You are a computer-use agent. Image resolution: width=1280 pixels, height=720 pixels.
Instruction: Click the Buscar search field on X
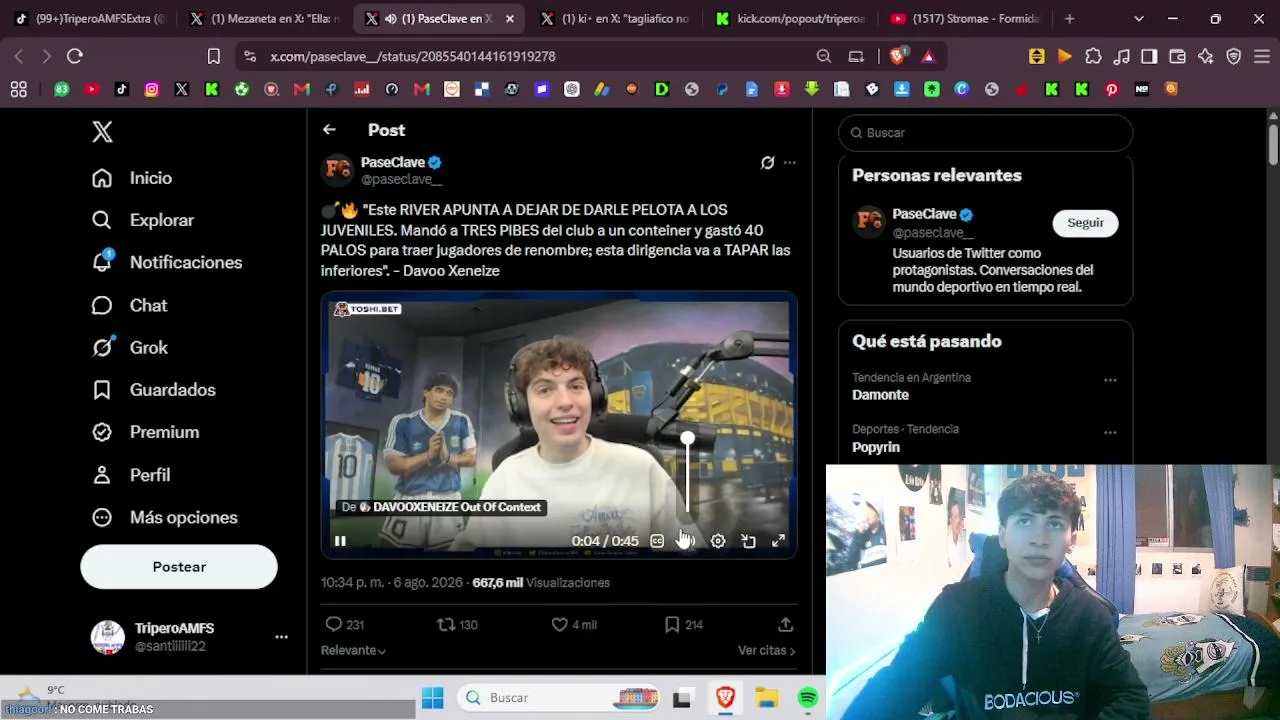(x=985, y=133)
